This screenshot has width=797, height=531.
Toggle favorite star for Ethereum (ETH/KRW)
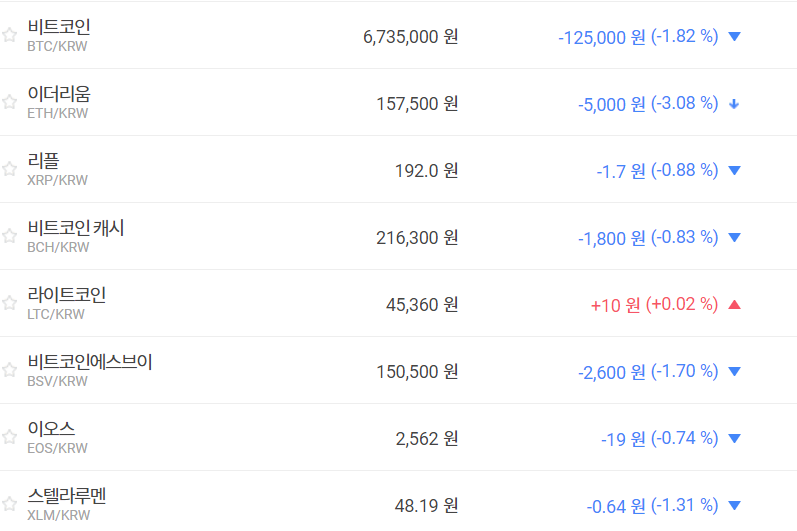coord(10,102)
